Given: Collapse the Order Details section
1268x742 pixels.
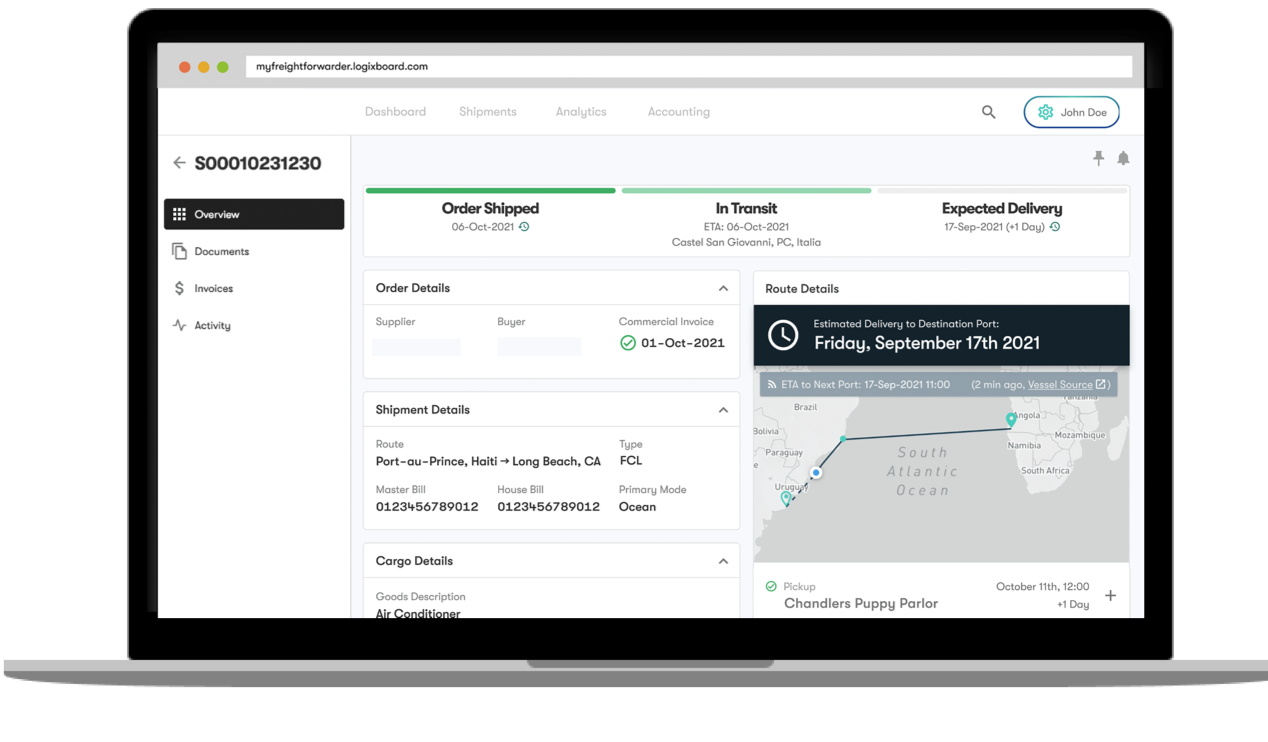Looking at the screenshot, I should (x=723, y=288).
